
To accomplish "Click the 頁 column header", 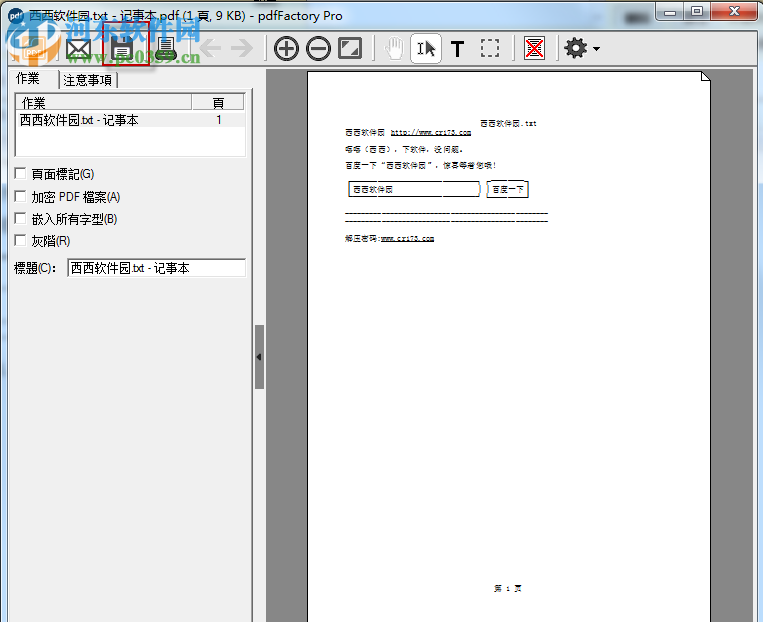I will 218,102.
